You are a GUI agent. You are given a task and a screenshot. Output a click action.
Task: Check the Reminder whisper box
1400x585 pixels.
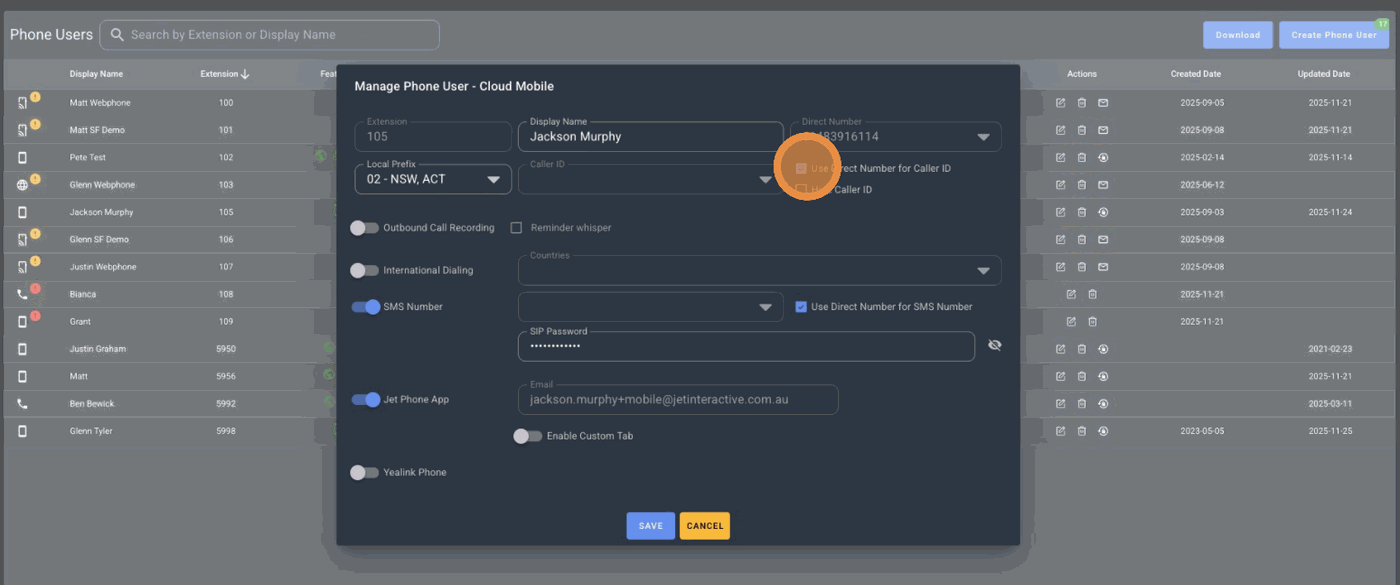[x=517, y=228]
